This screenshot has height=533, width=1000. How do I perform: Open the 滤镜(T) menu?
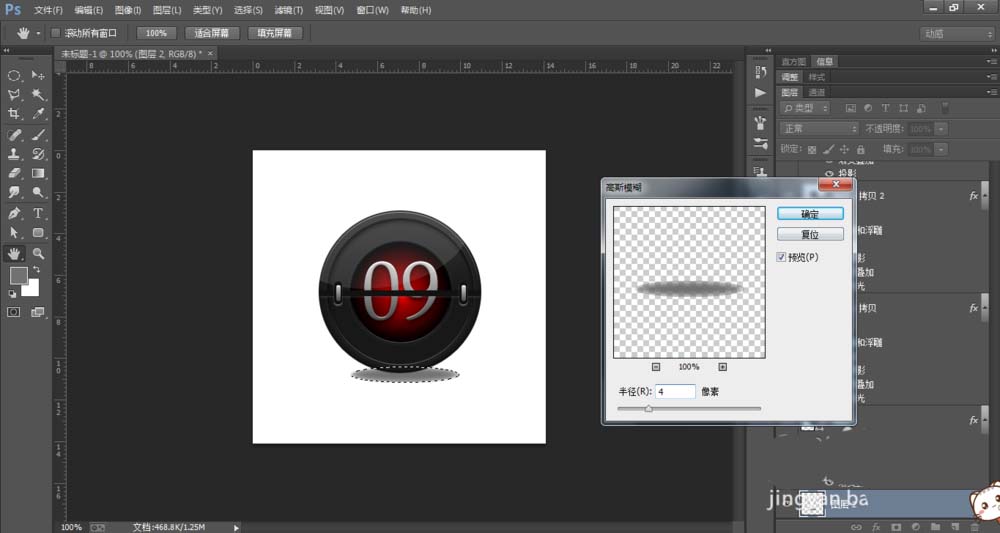288,10
